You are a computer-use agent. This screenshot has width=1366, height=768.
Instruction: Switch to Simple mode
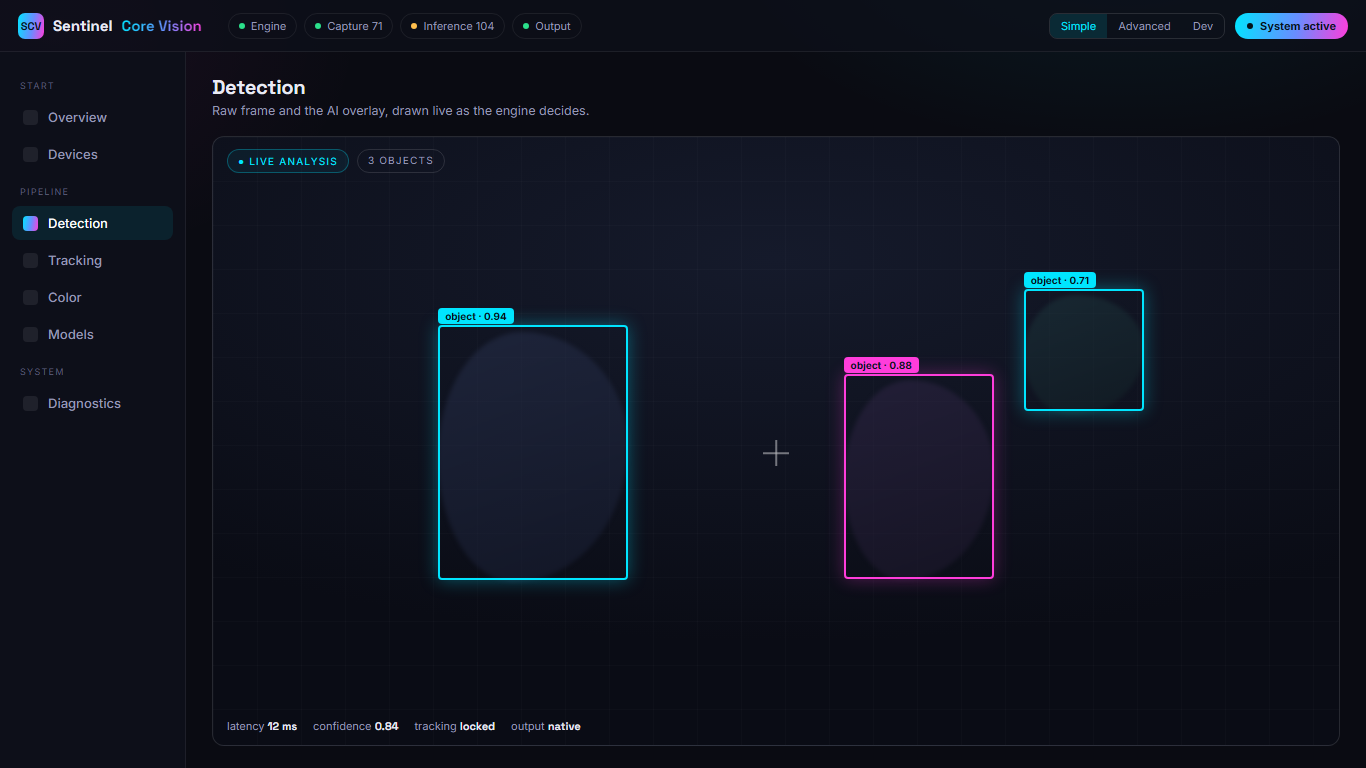coord(1078,26)
